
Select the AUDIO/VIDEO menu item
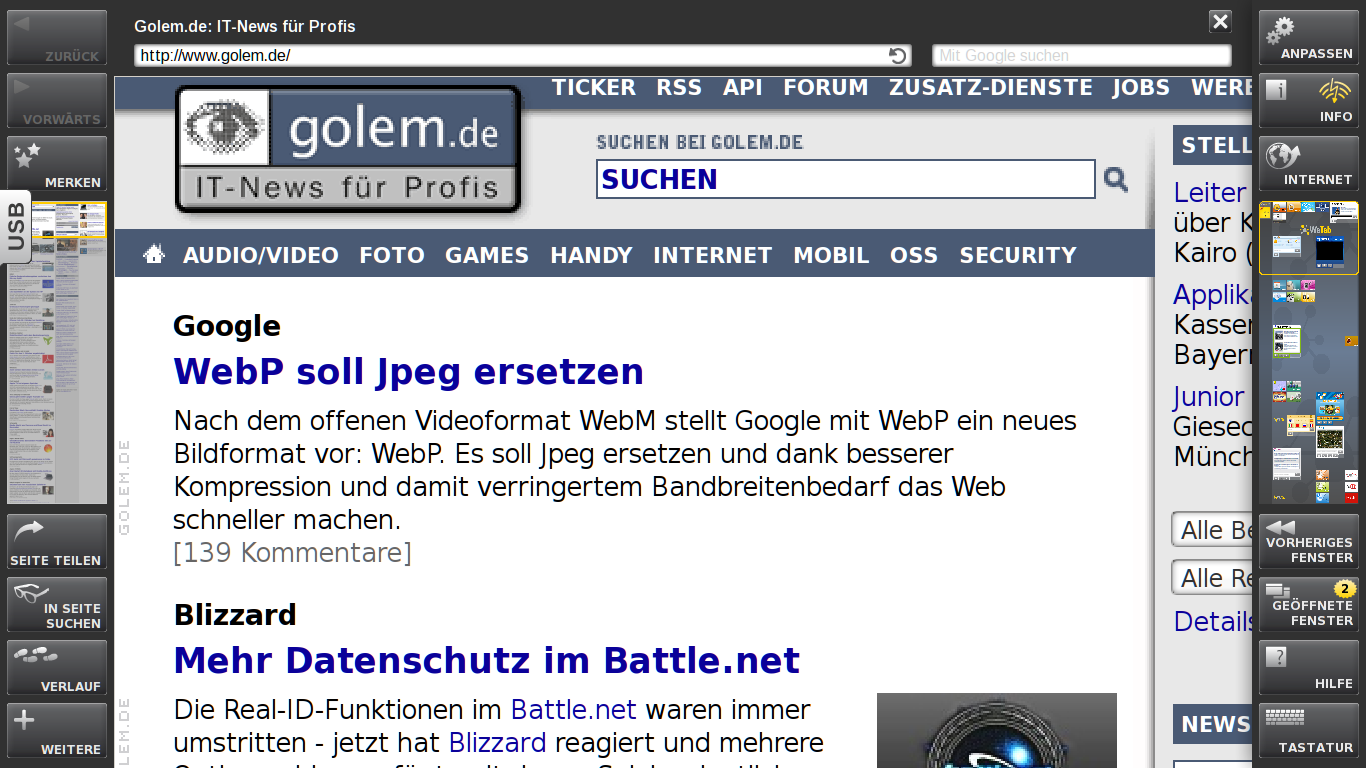(260, 255)
